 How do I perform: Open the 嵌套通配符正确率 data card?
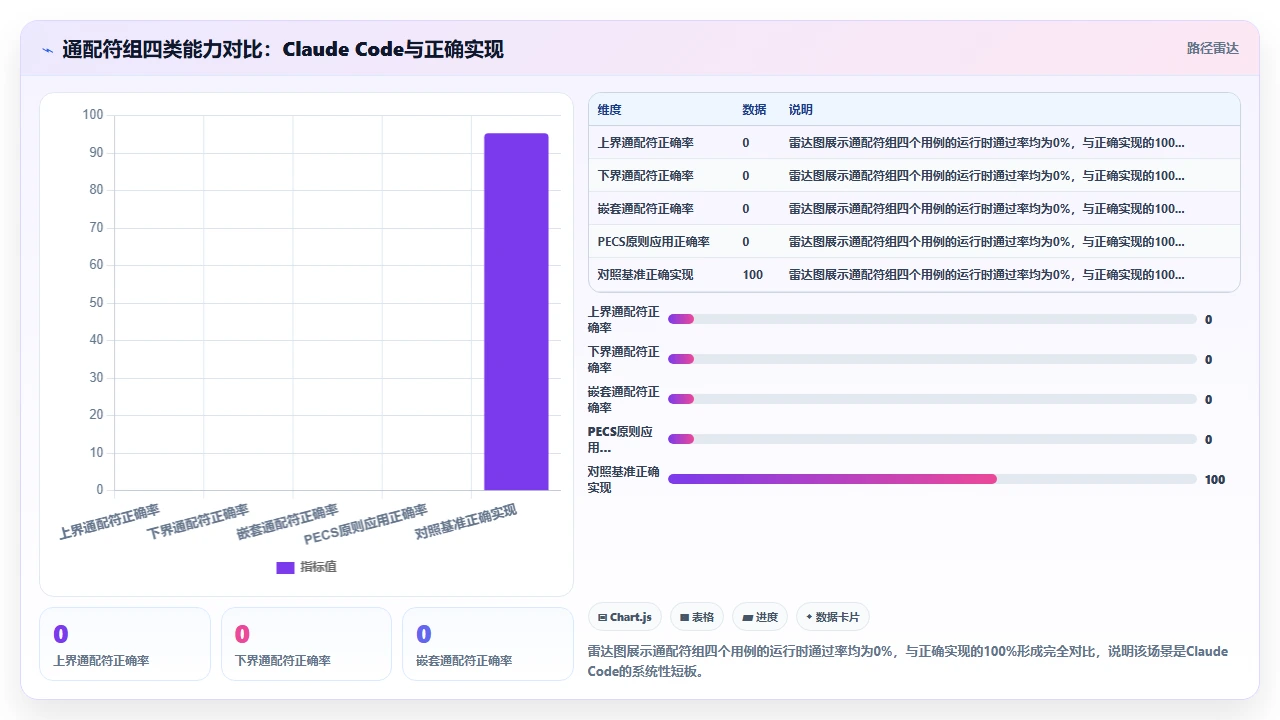pos(488,644)
